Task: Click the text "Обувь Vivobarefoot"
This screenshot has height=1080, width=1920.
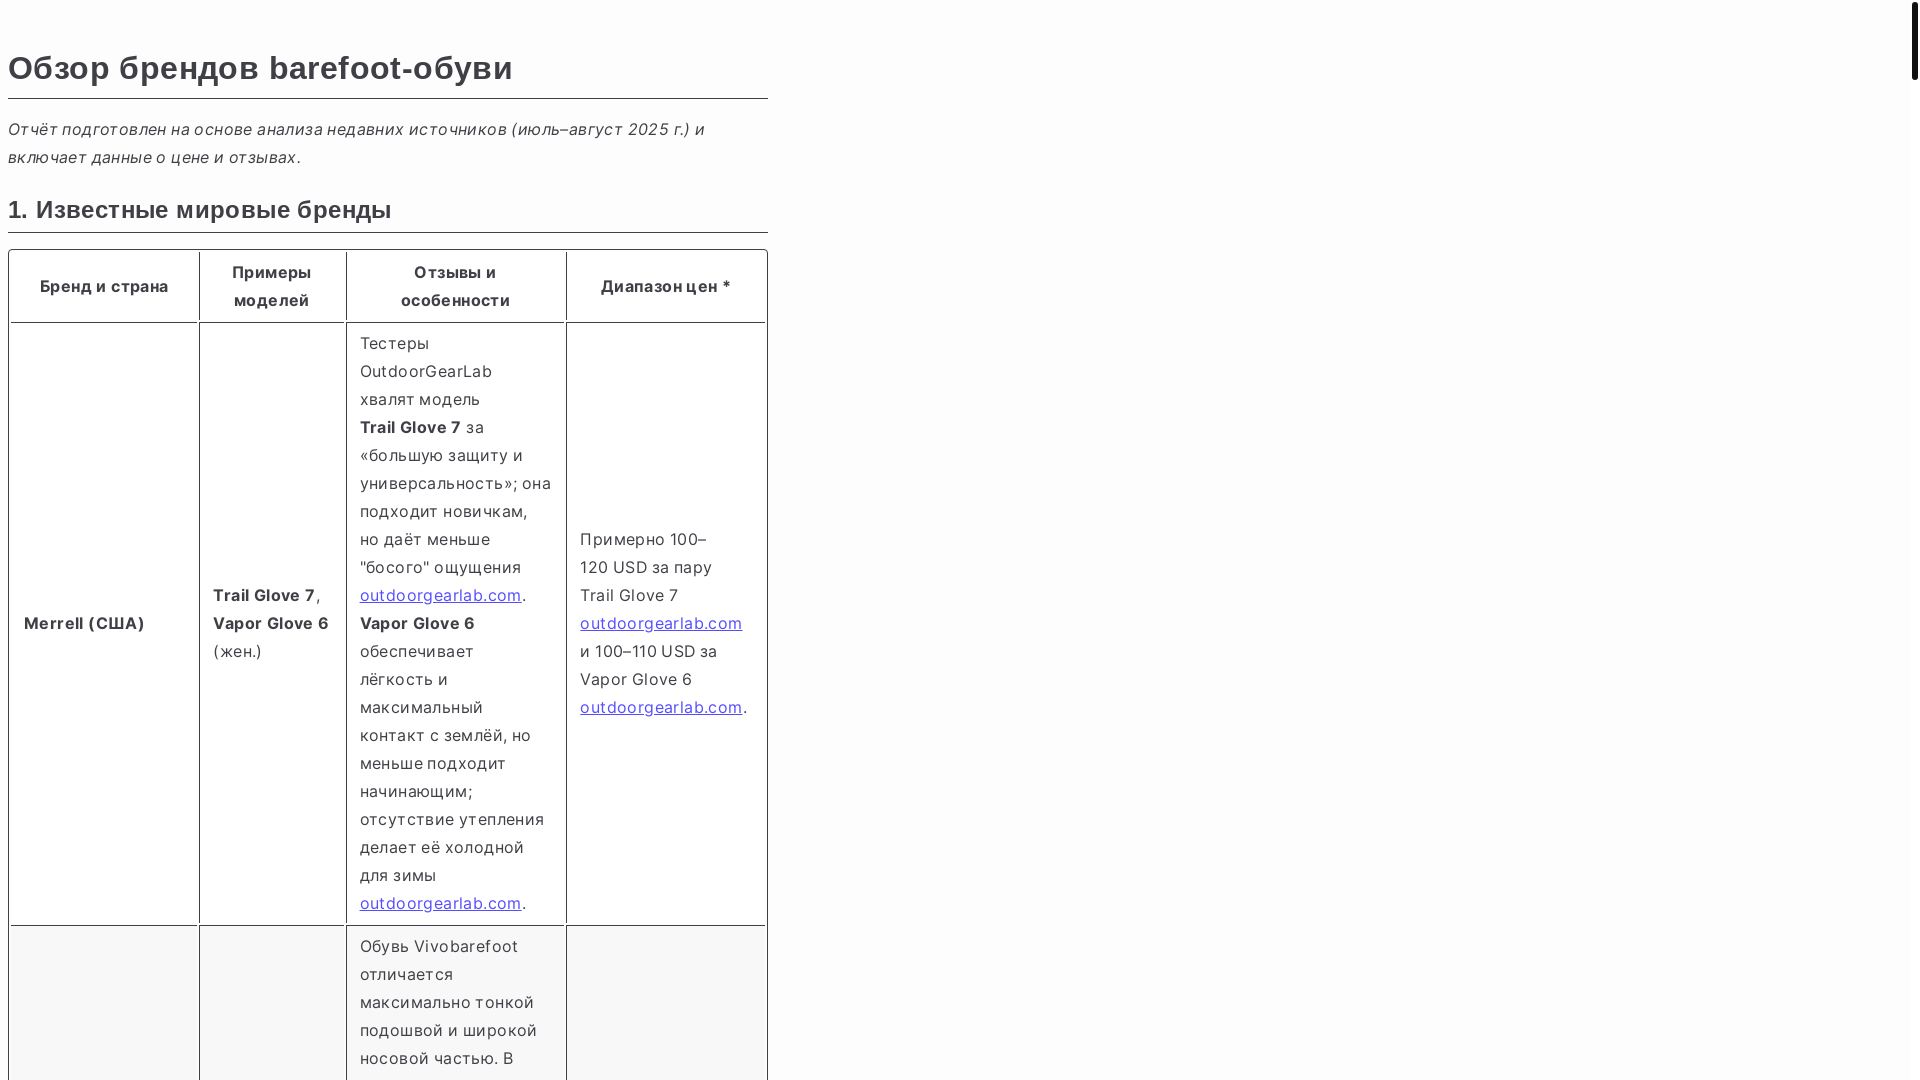Action: point(439,946)
